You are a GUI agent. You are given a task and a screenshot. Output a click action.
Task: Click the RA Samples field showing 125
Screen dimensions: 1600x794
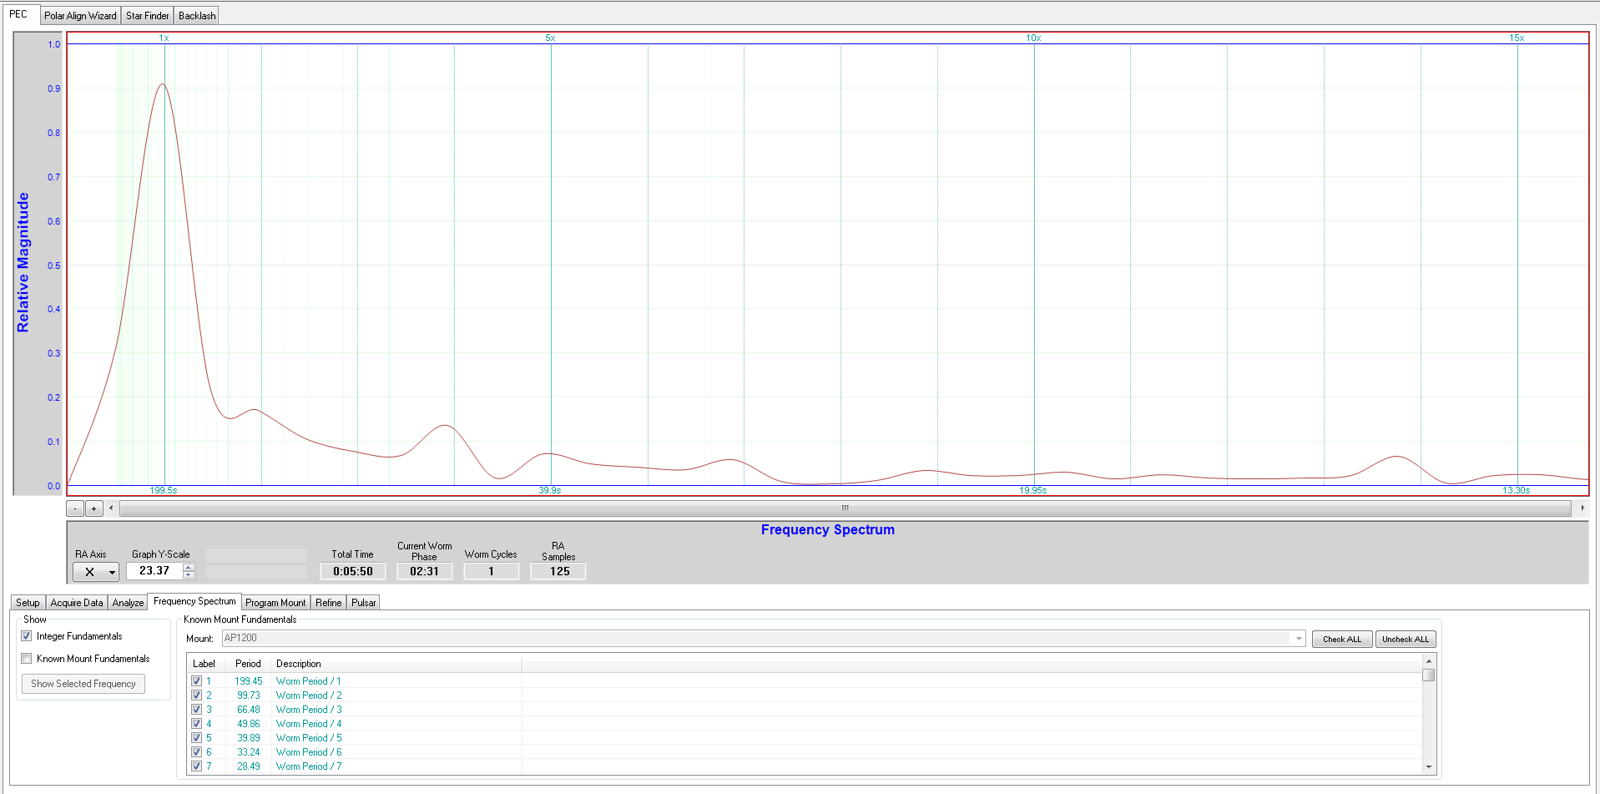pyautogui.click(x=559, y=572)
